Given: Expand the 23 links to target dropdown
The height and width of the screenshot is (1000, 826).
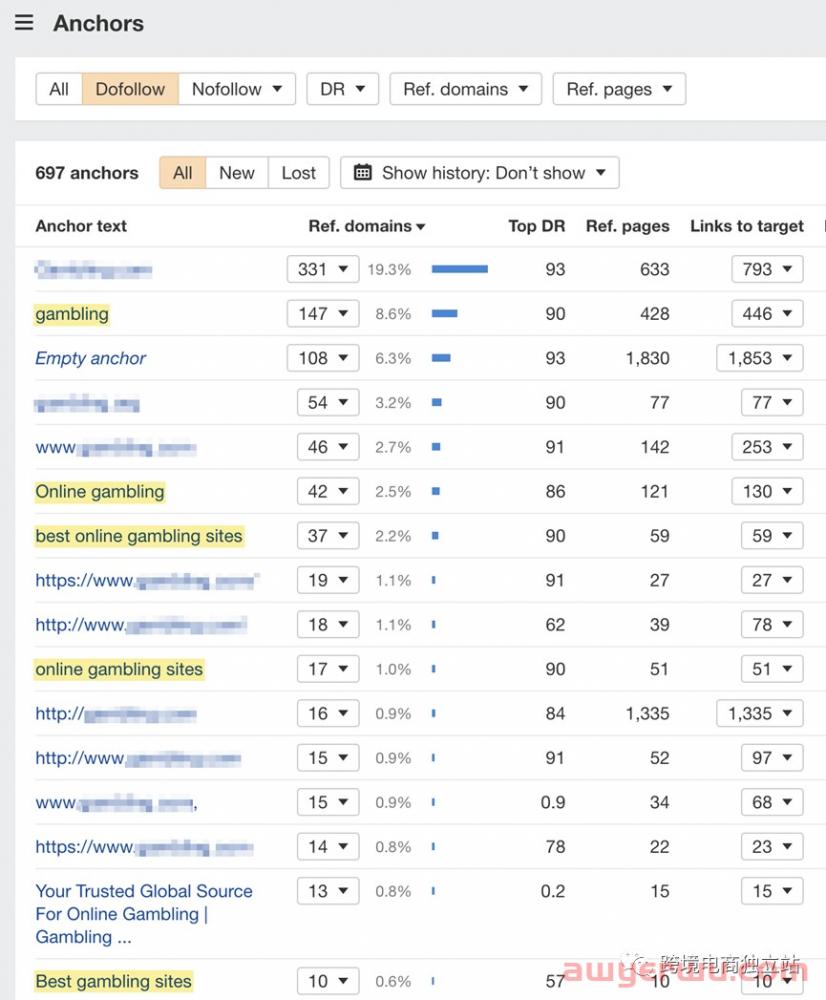Looking at the screenshot, I should [x=772, y=847].
